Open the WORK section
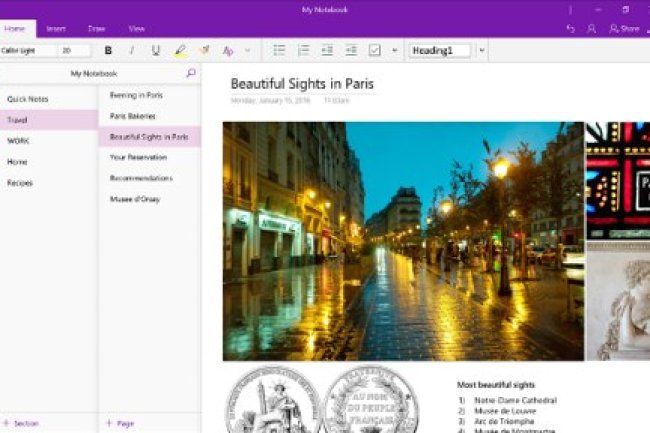Viewport: 650px width, 433px height. coord(49,141)
